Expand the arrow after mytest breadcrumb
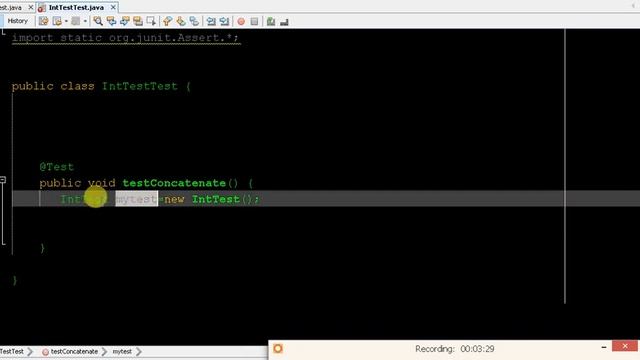The width and height of the screenshot is (640, 360). 139,351
